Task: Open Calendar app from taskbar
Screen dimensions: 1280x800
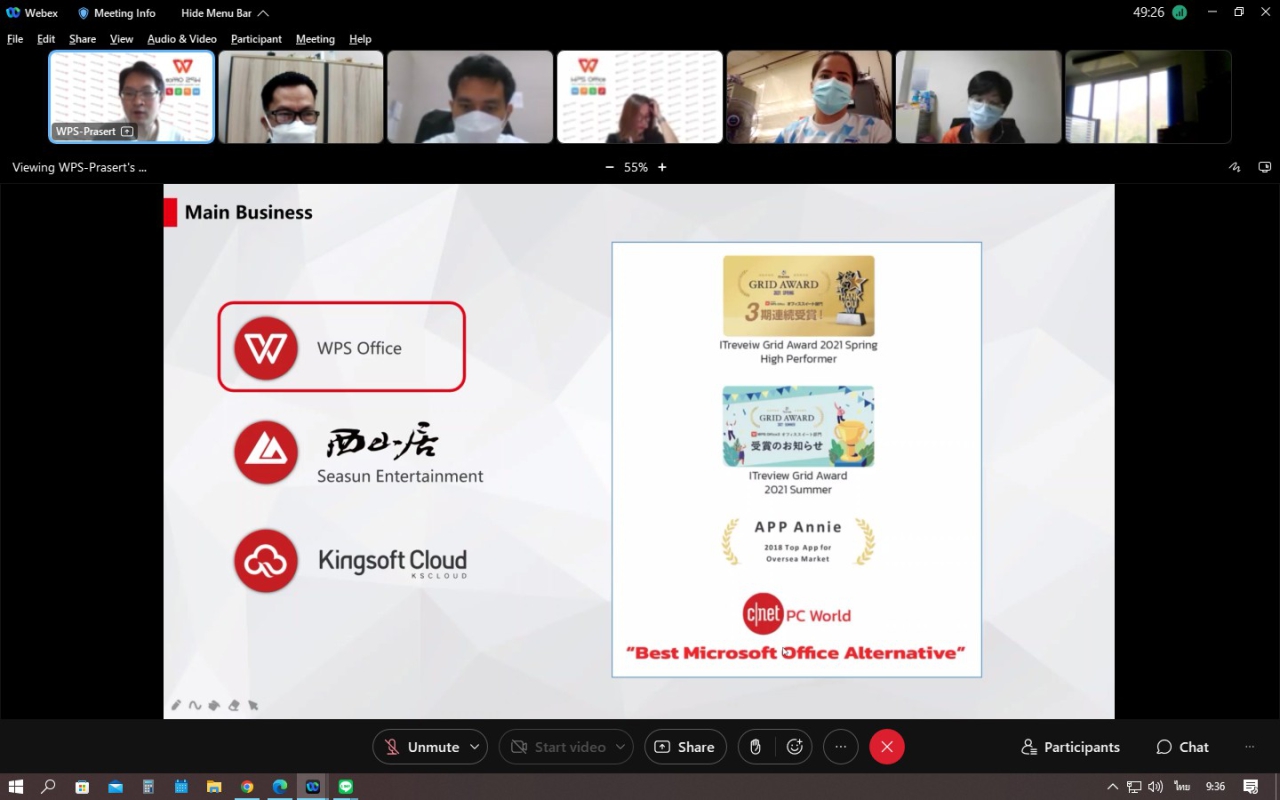Action: point(181,787)
